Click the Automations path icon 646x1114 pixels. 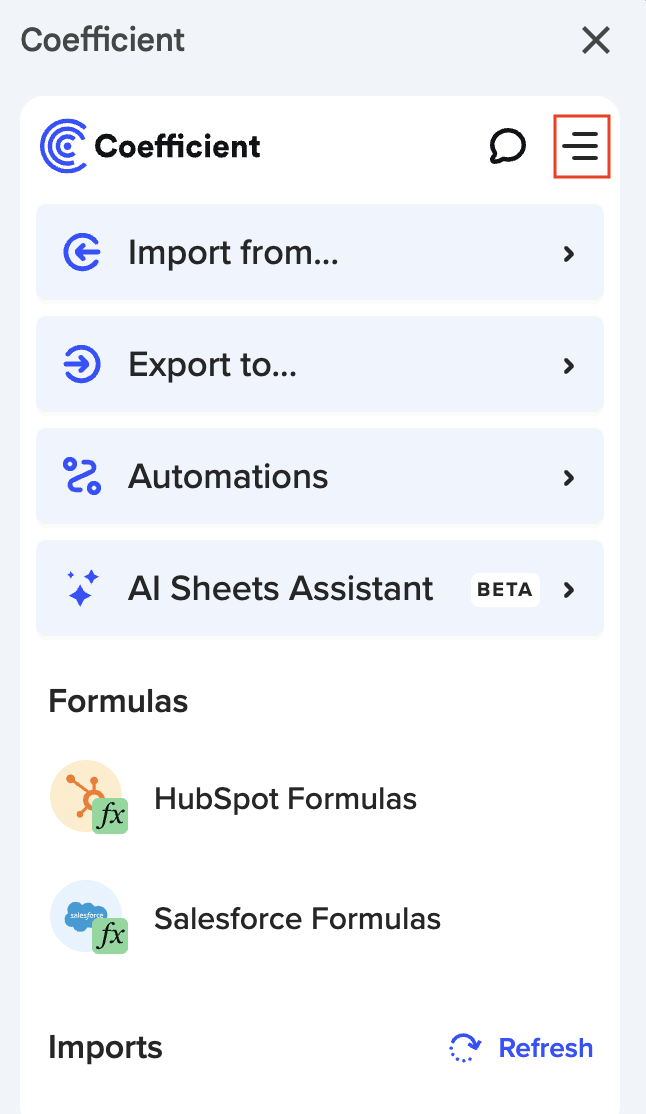click(x=82, y=477)
